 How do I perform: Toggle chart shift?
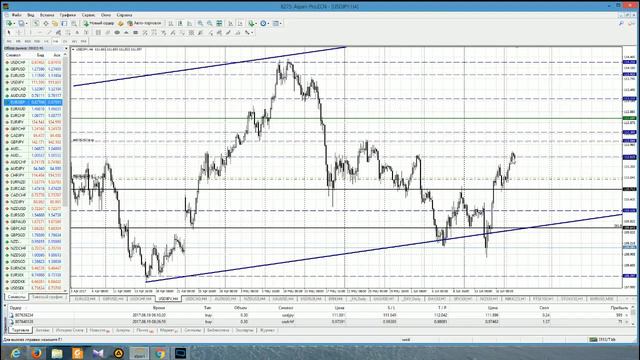tap(240, 24)
